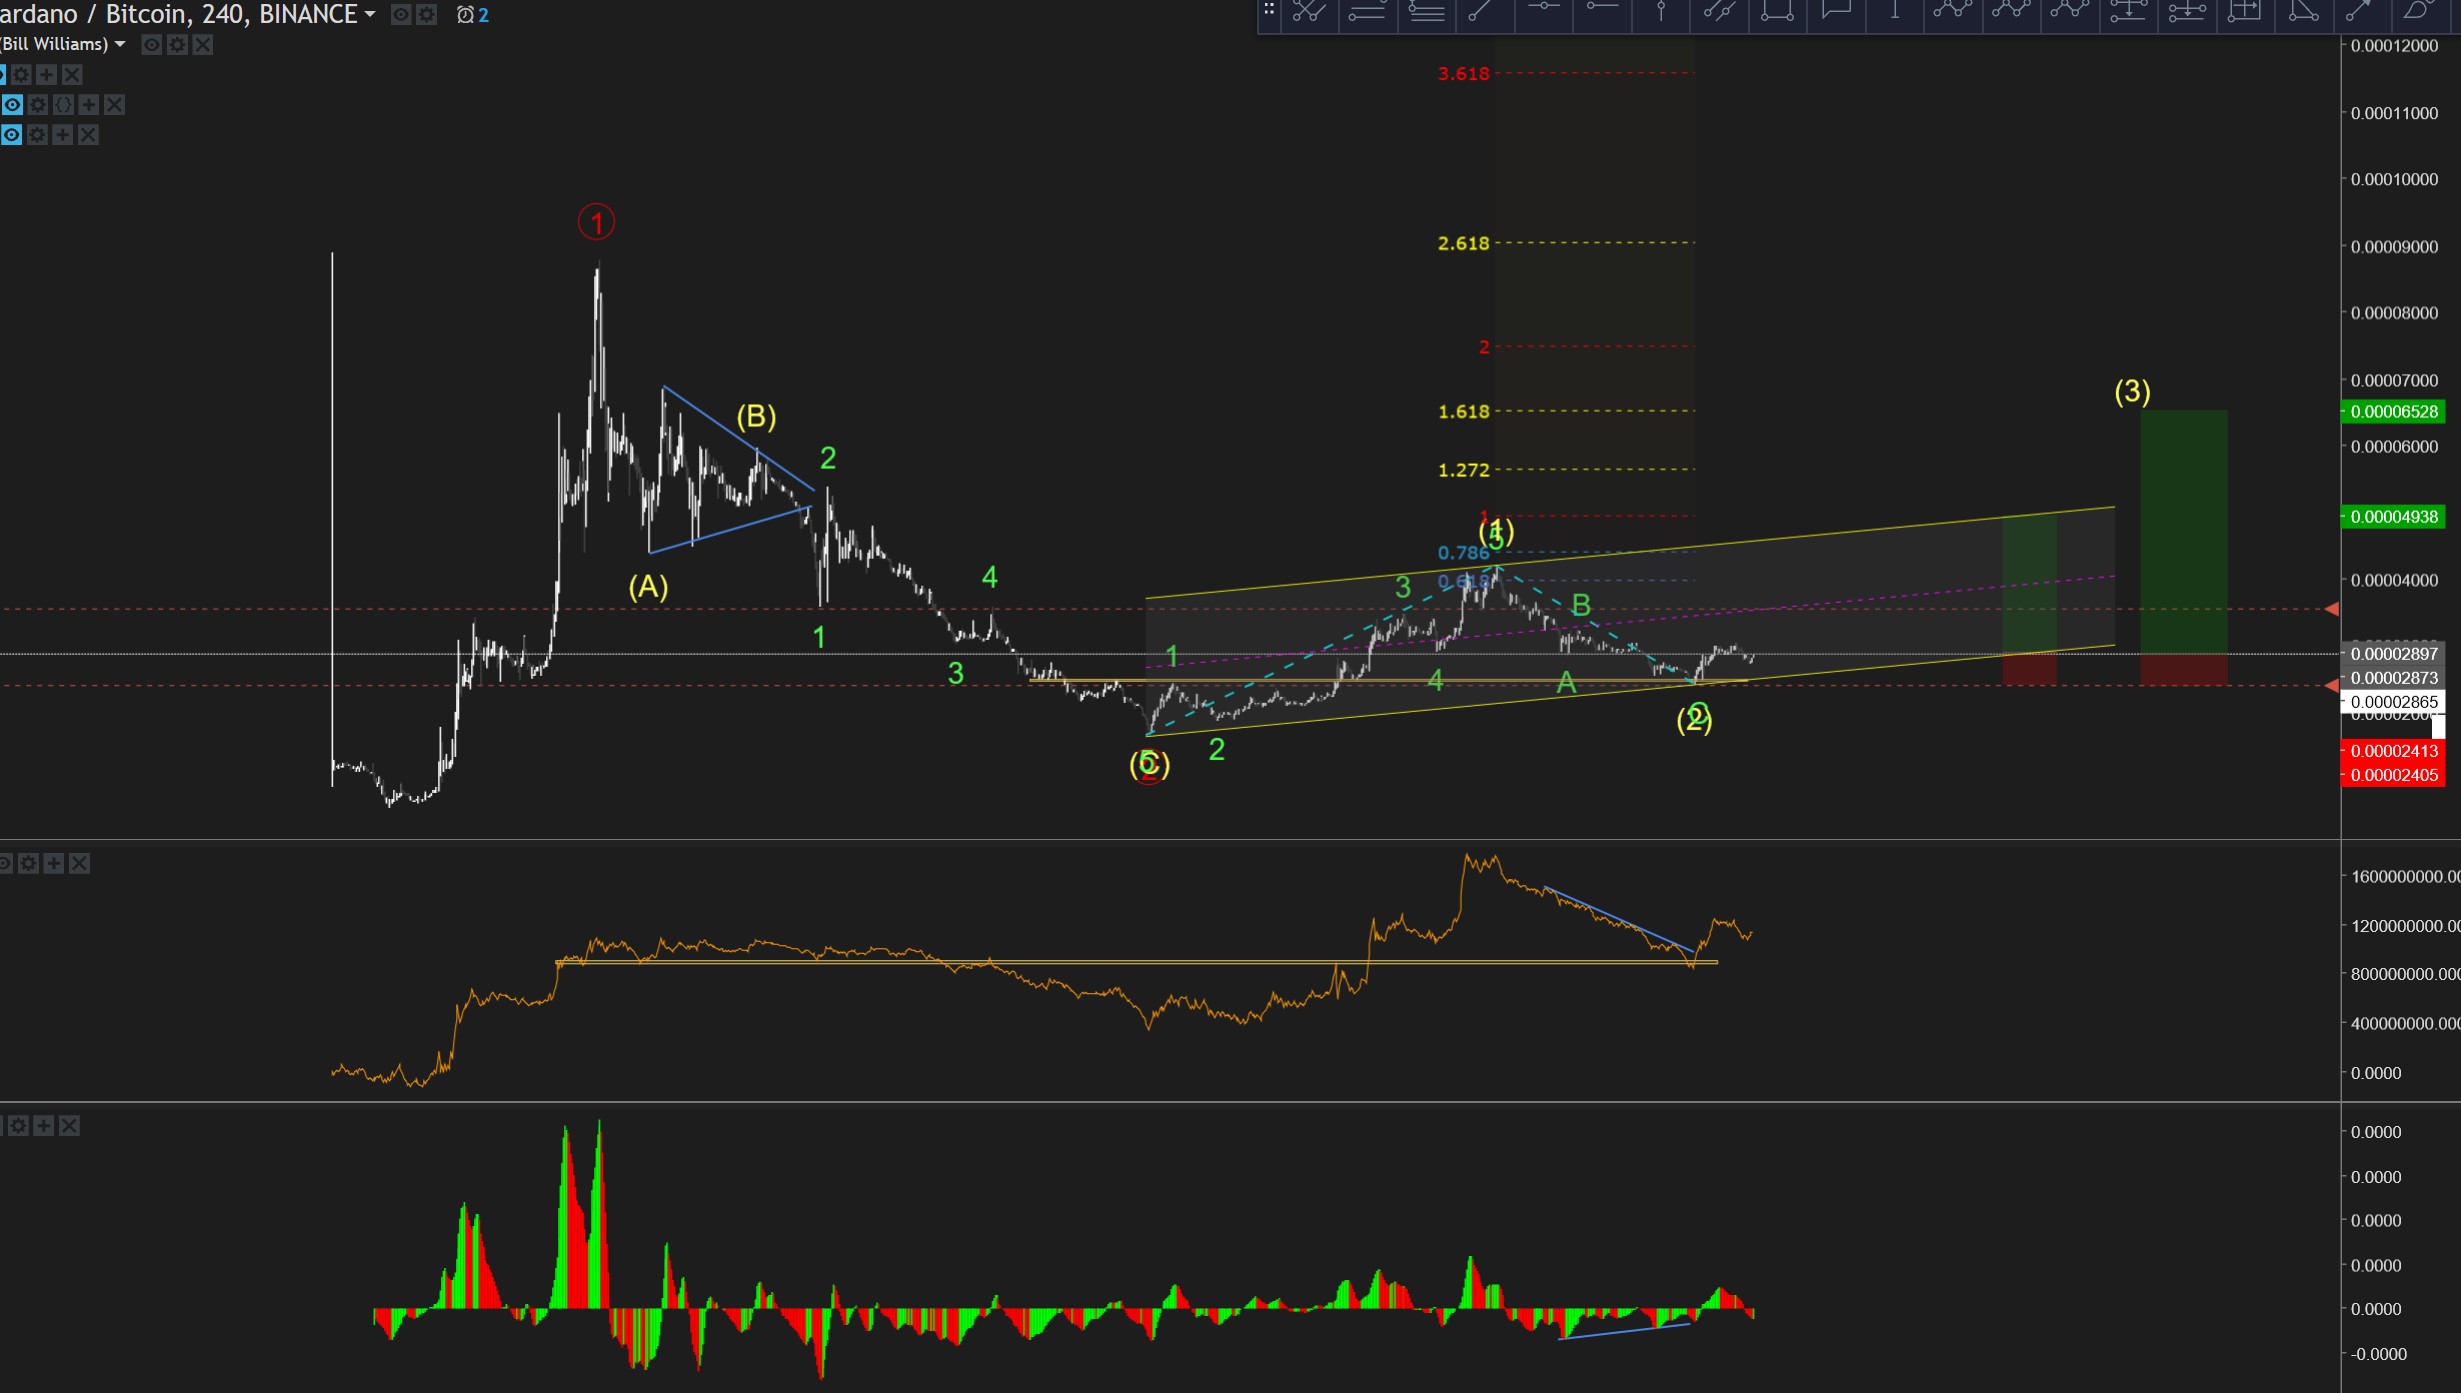Open settings gear for Bill Williams indicator
2461x1393 pixels.
177,44
